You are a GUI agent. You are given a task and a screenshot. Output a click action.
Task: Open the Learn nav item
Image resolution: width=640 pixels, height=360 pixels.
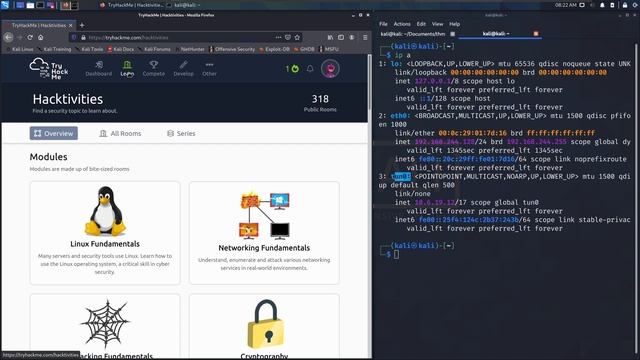[127, 69]
